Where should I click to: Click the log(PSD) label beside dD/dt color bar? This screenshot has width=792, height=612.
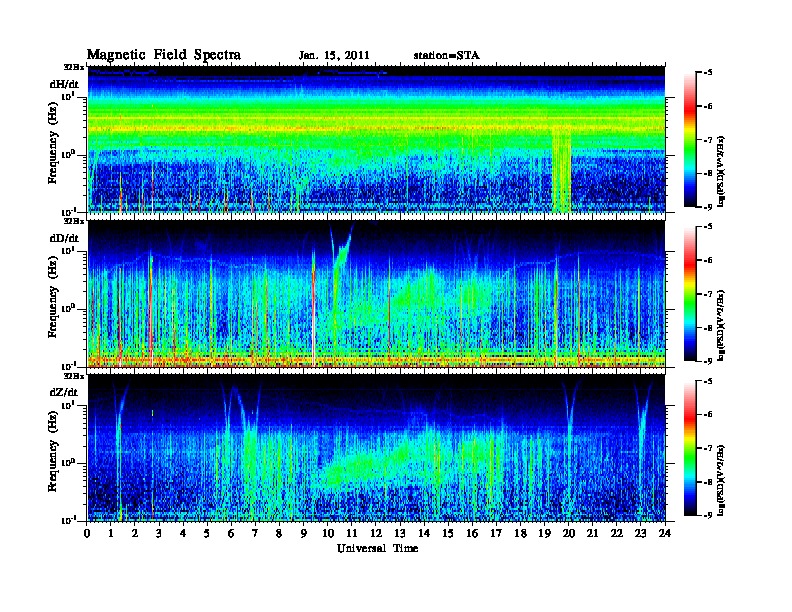721,325
